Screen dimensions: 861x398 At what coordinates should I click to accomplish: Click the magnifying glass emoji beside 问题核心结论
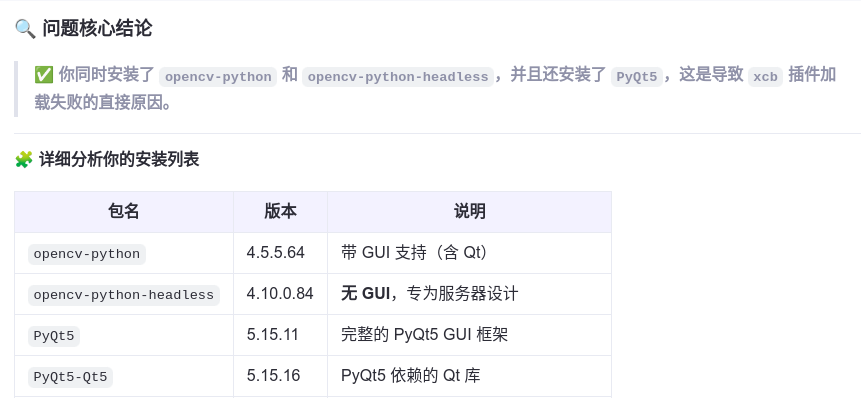coord(25,29)
